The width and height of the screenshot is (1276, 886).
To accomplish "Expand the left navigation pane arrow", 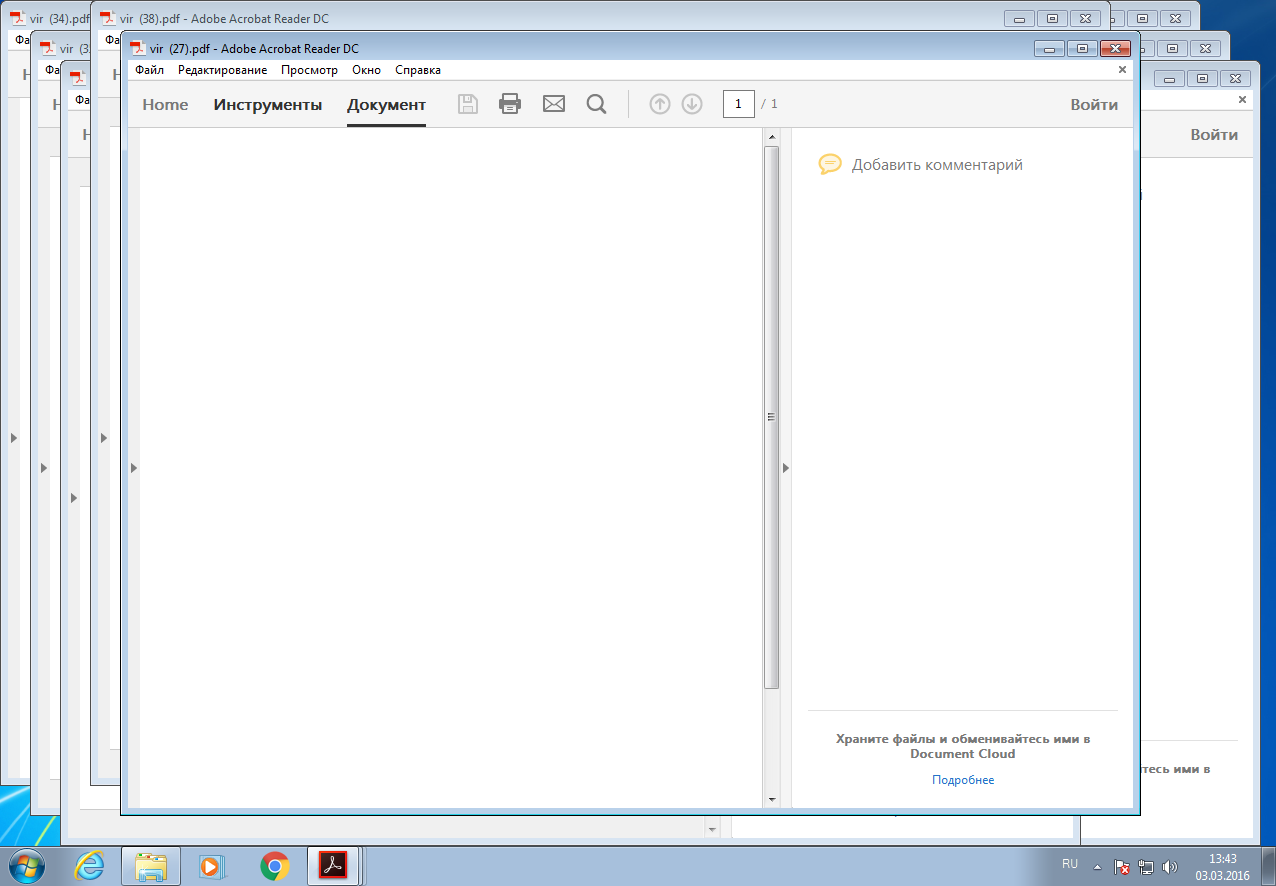I will pyautogui.click(x=134, y=467).
